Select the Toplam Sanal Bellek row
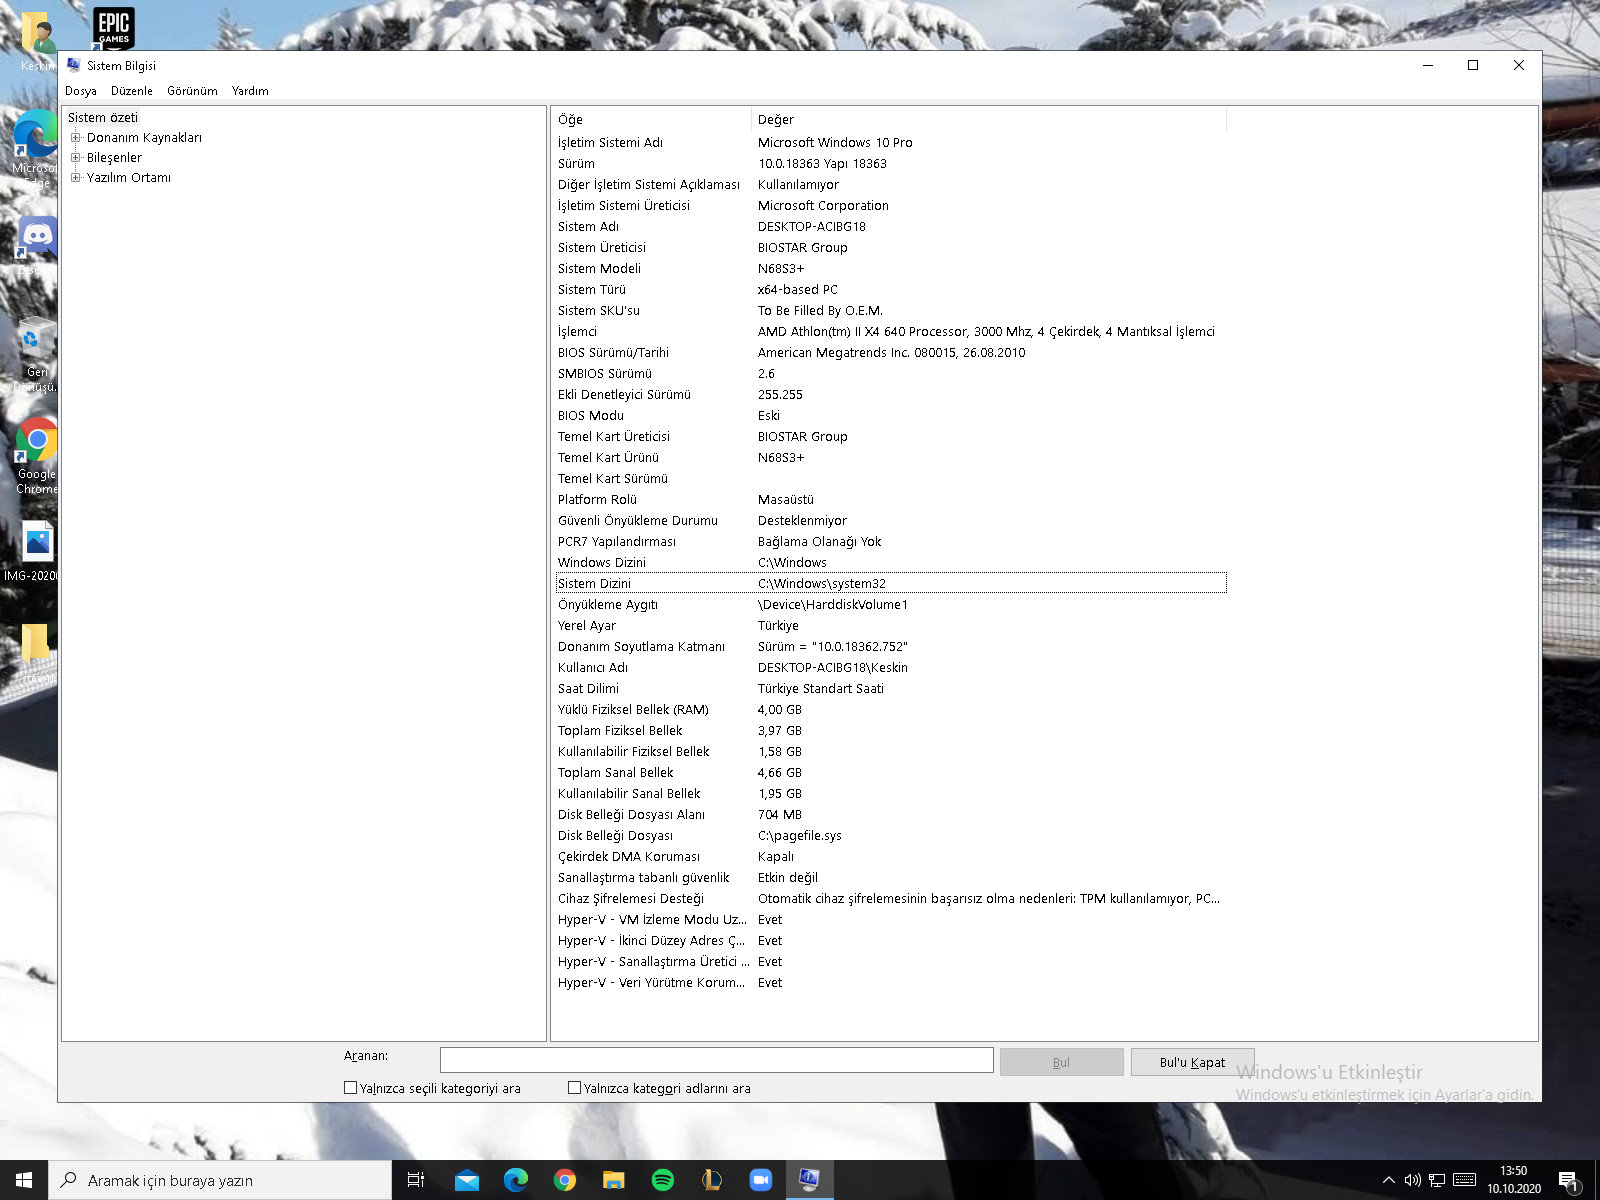Viewport: 1600px width, 1200px height. (890, 773)
